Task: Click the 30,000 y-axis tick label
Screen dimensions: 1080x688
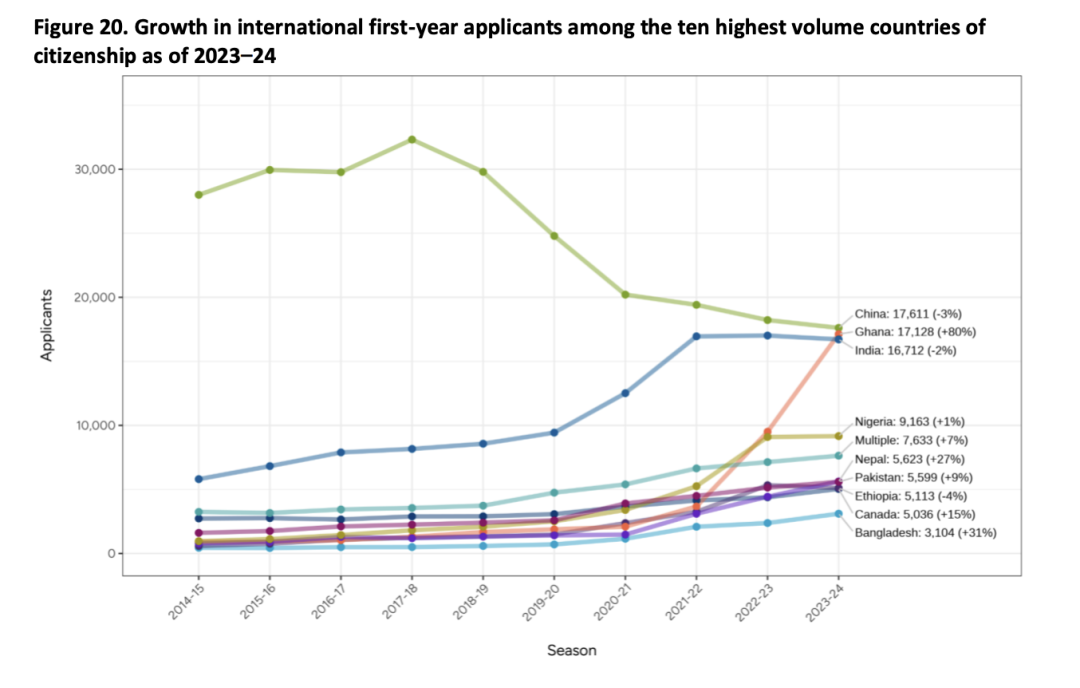Action: click(x=95, y=169)
